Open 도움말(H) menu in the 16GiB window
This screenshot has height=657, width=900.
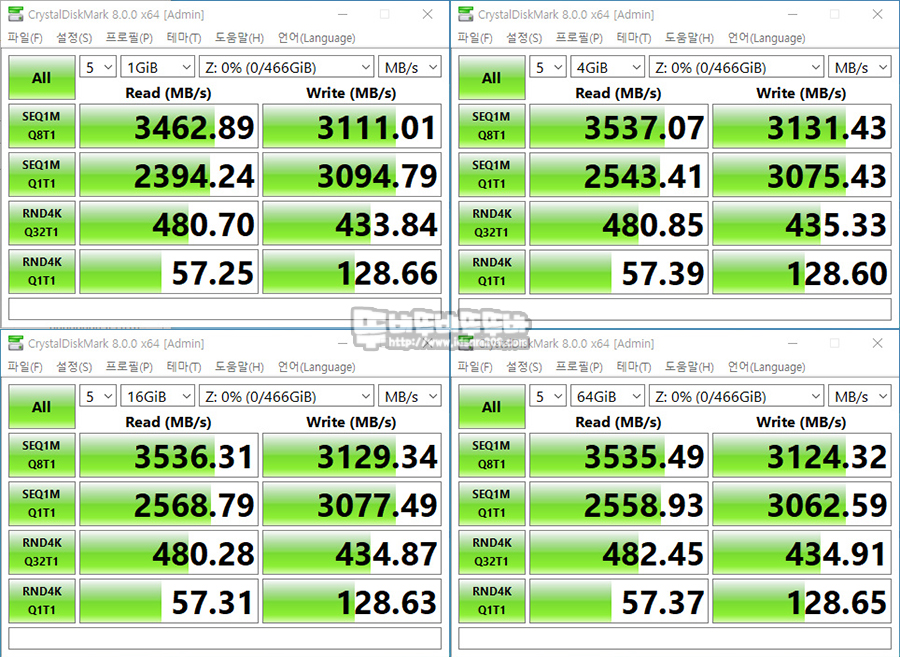[x=239, y=367]
